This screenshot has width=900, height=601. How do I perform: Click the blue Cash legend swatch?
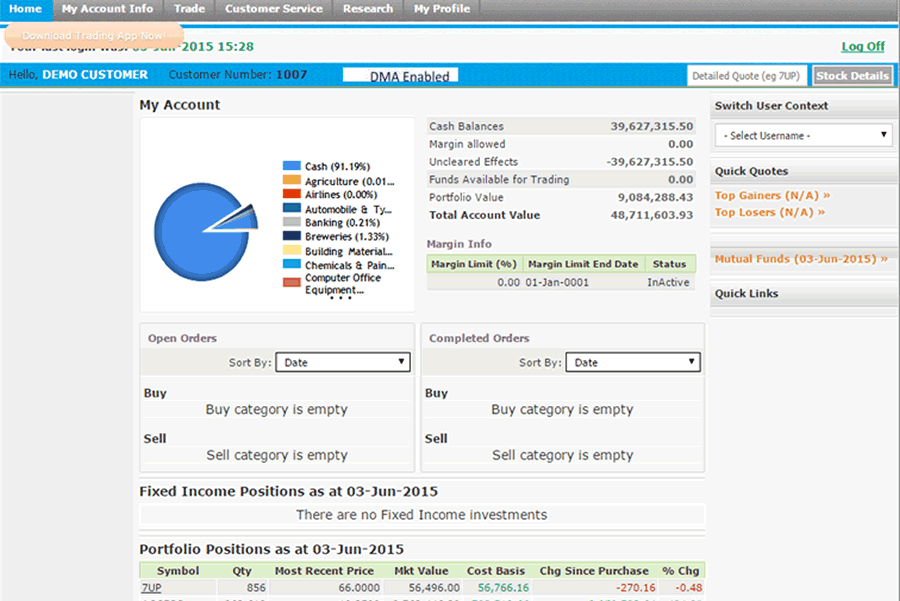point(291,166)
